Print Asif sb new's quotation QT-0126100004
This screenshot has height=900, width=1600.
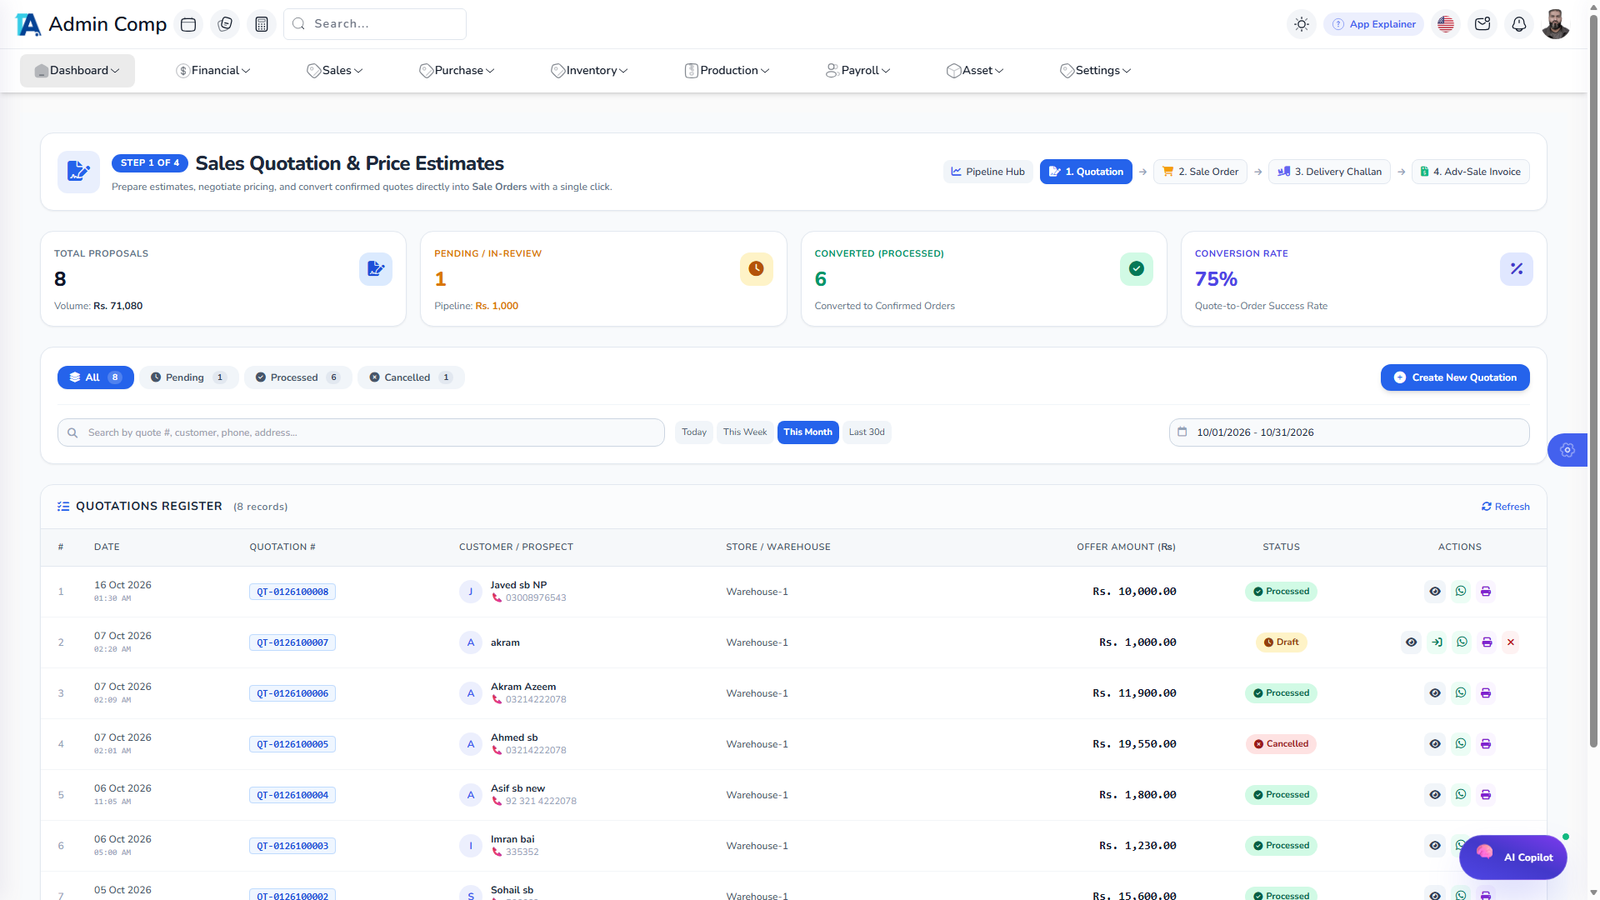coord(1486,795)
